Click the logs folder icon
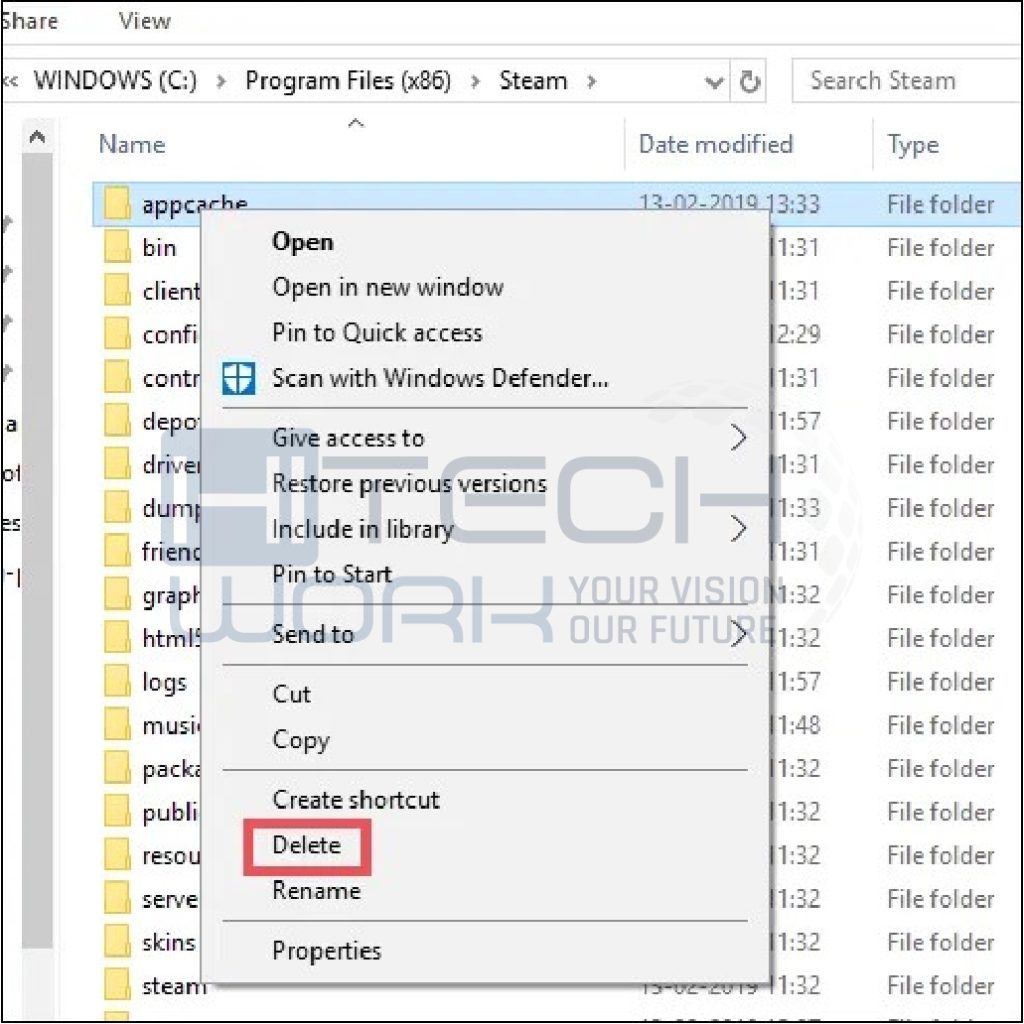The image size is (1024, 1024). [118, 681]
